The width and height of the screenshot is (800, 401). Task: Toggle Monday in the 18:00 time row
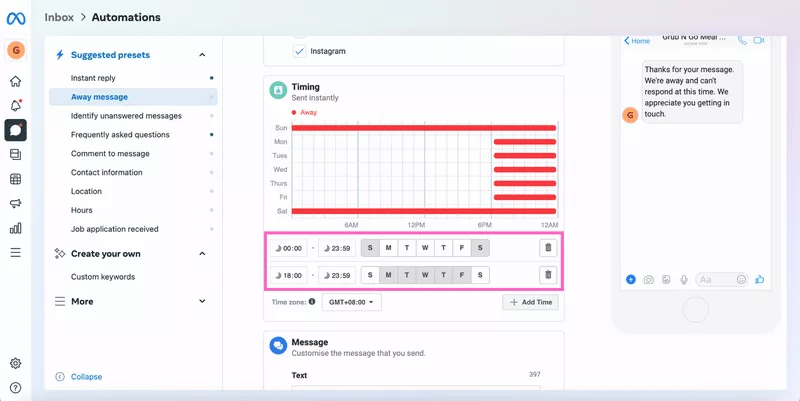coord(388,275)
